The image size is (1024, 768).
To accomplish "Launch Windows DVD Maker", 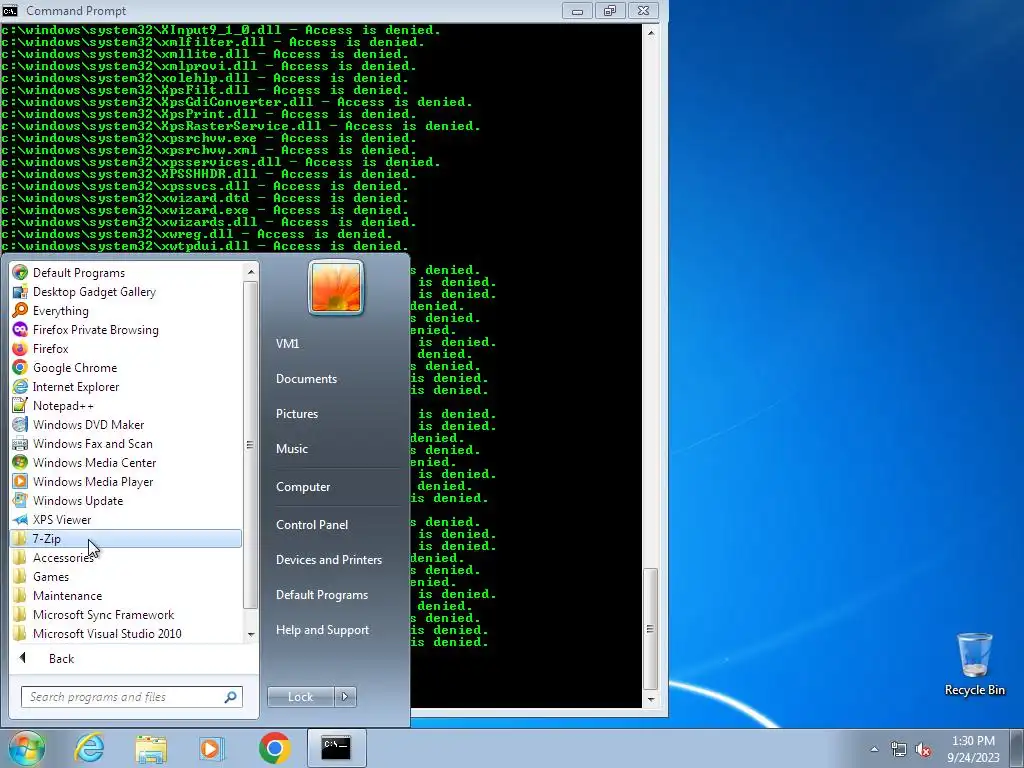I will (x=88, y=424).
